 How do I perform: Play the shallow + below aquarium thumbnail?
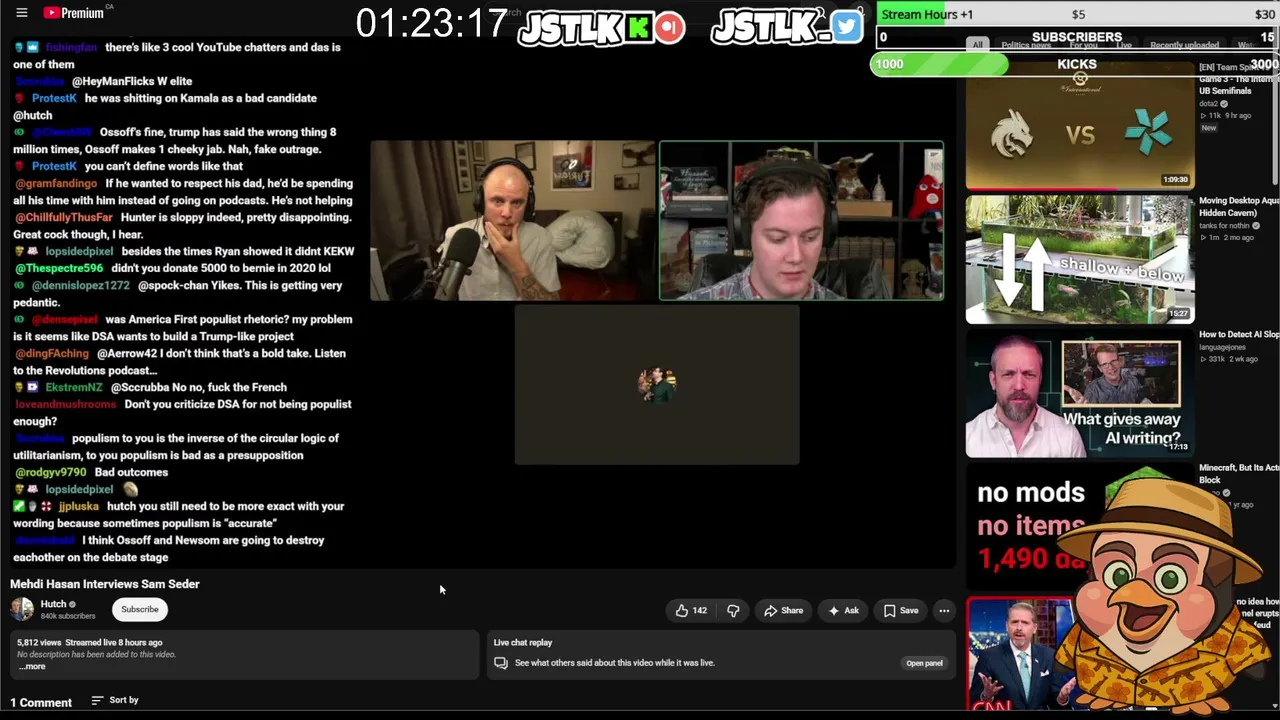pyautogui.click(x=1080, y=259)
